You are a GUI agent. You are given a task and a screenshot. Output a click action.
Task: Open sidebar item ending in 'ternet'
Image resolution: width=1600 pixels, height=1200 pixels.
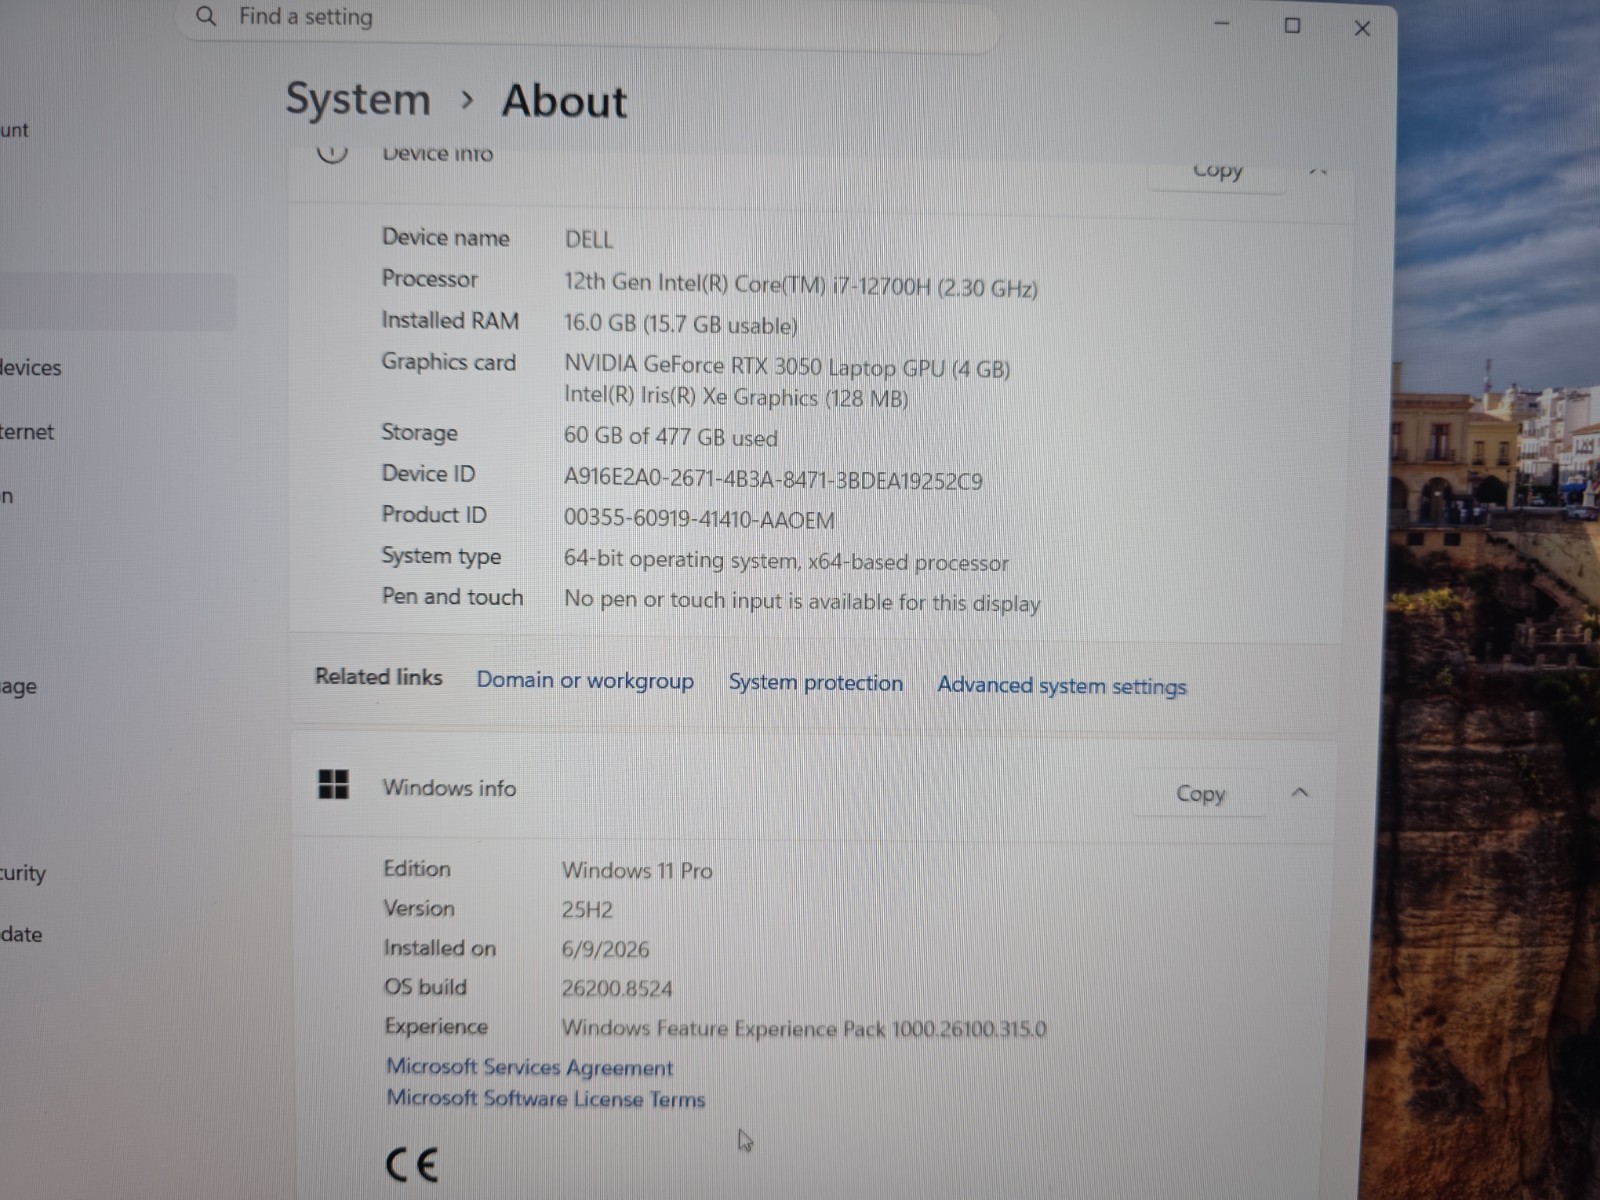click(27, 432)
